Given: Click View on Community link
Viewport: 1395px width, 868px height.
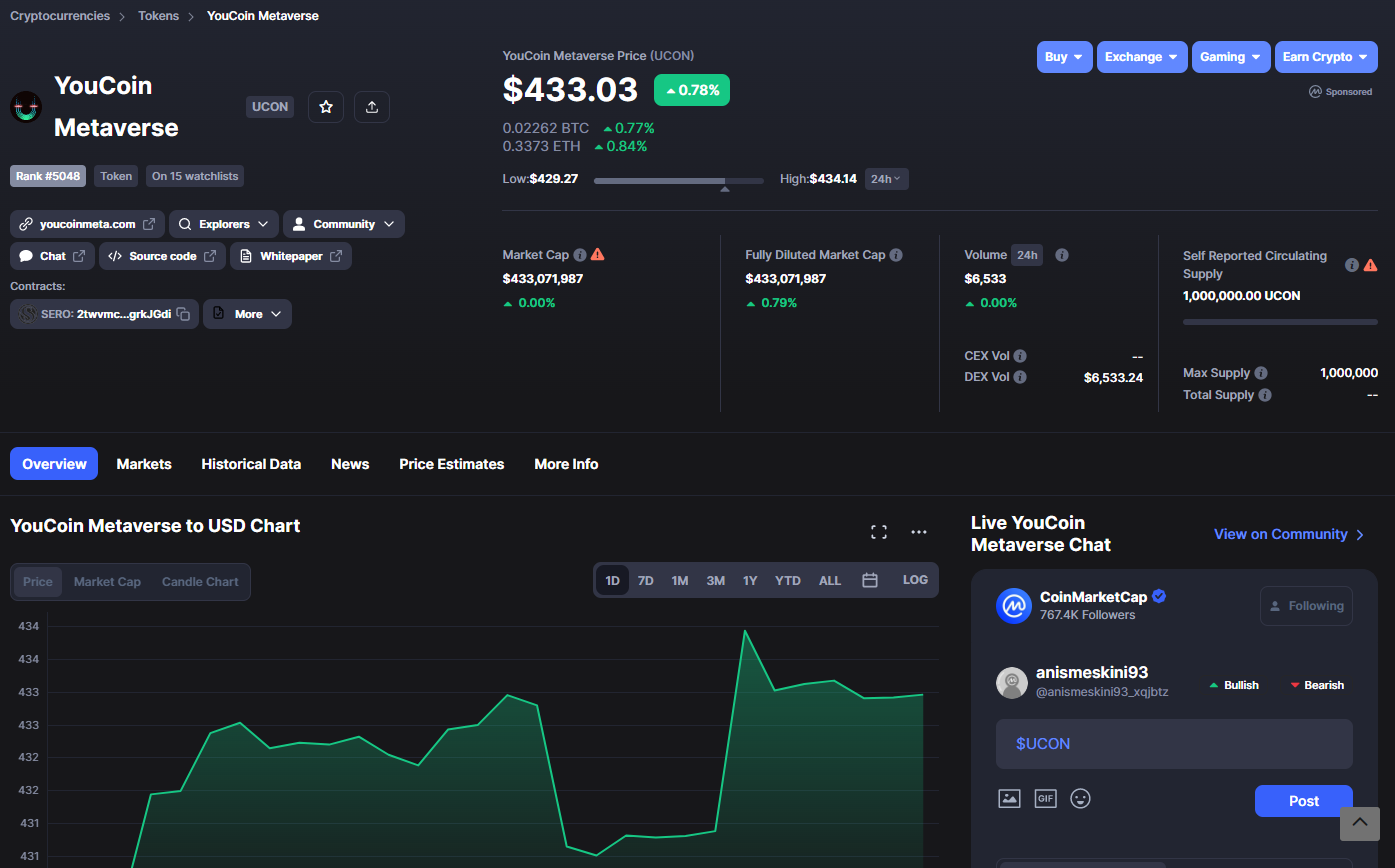Looking at the screenshot, I should (1289, 534).
